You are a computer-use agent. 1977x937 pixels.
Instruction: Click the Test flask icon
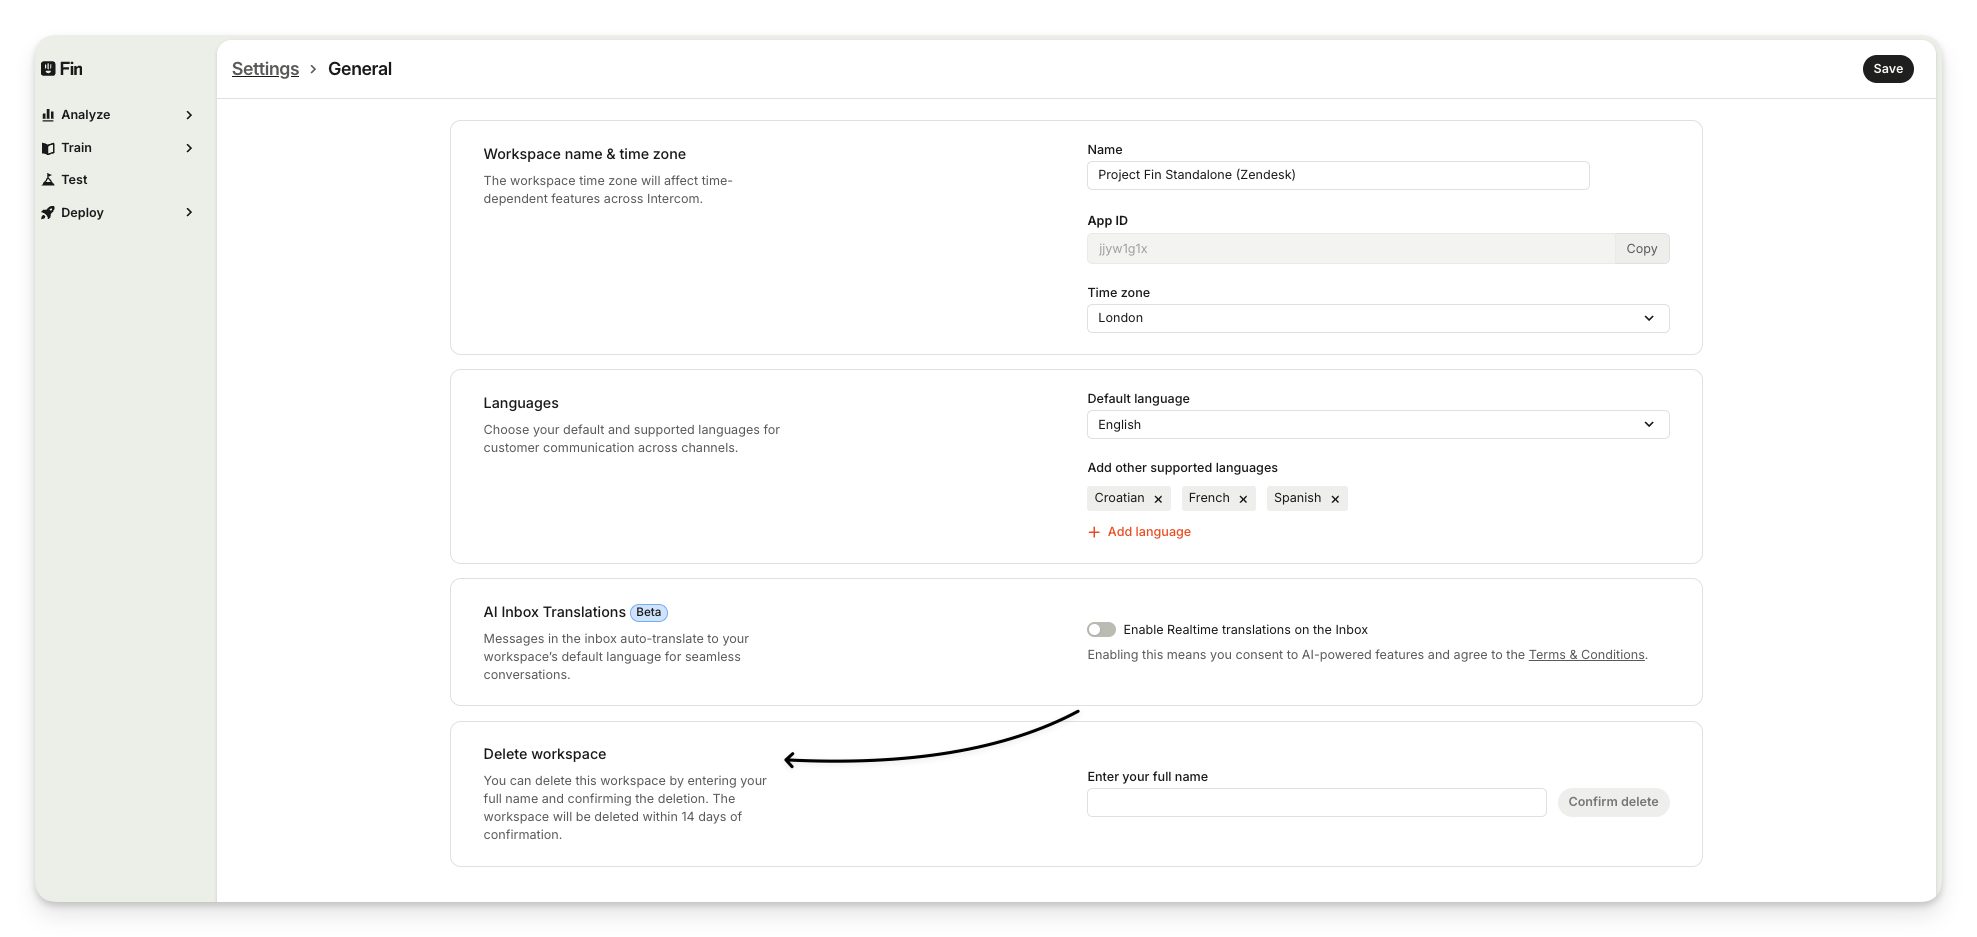[48, 180]
